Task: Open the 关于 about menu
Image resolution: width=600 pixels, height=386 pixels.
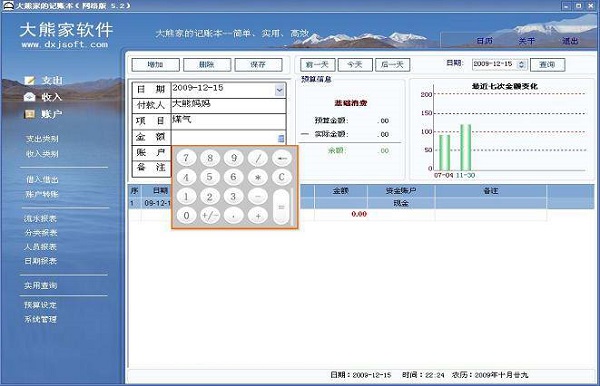Action: 527,41
